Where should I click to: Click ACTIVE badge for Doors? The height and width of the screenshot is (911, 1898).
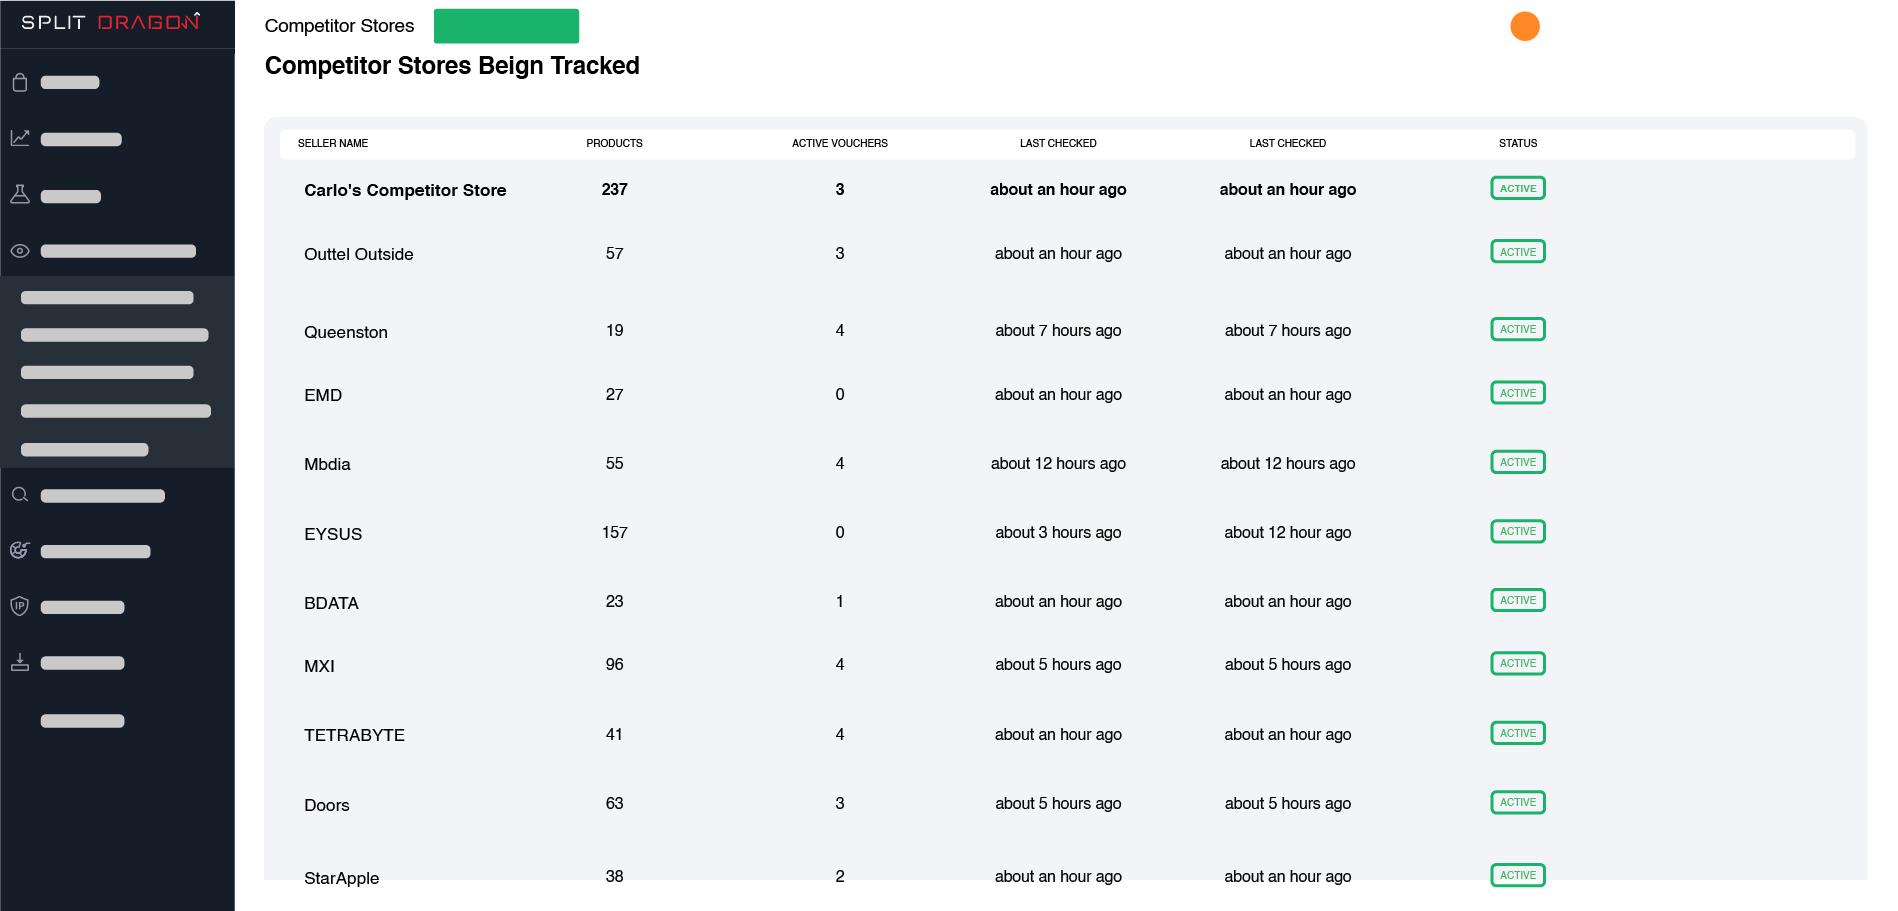pyautogui.click(x=1518, y=802)
